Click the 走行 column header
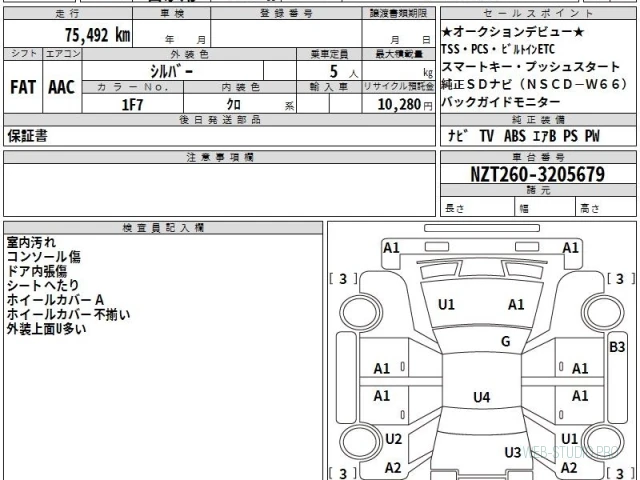Screen dimensions: 640x480 [68, 13]
